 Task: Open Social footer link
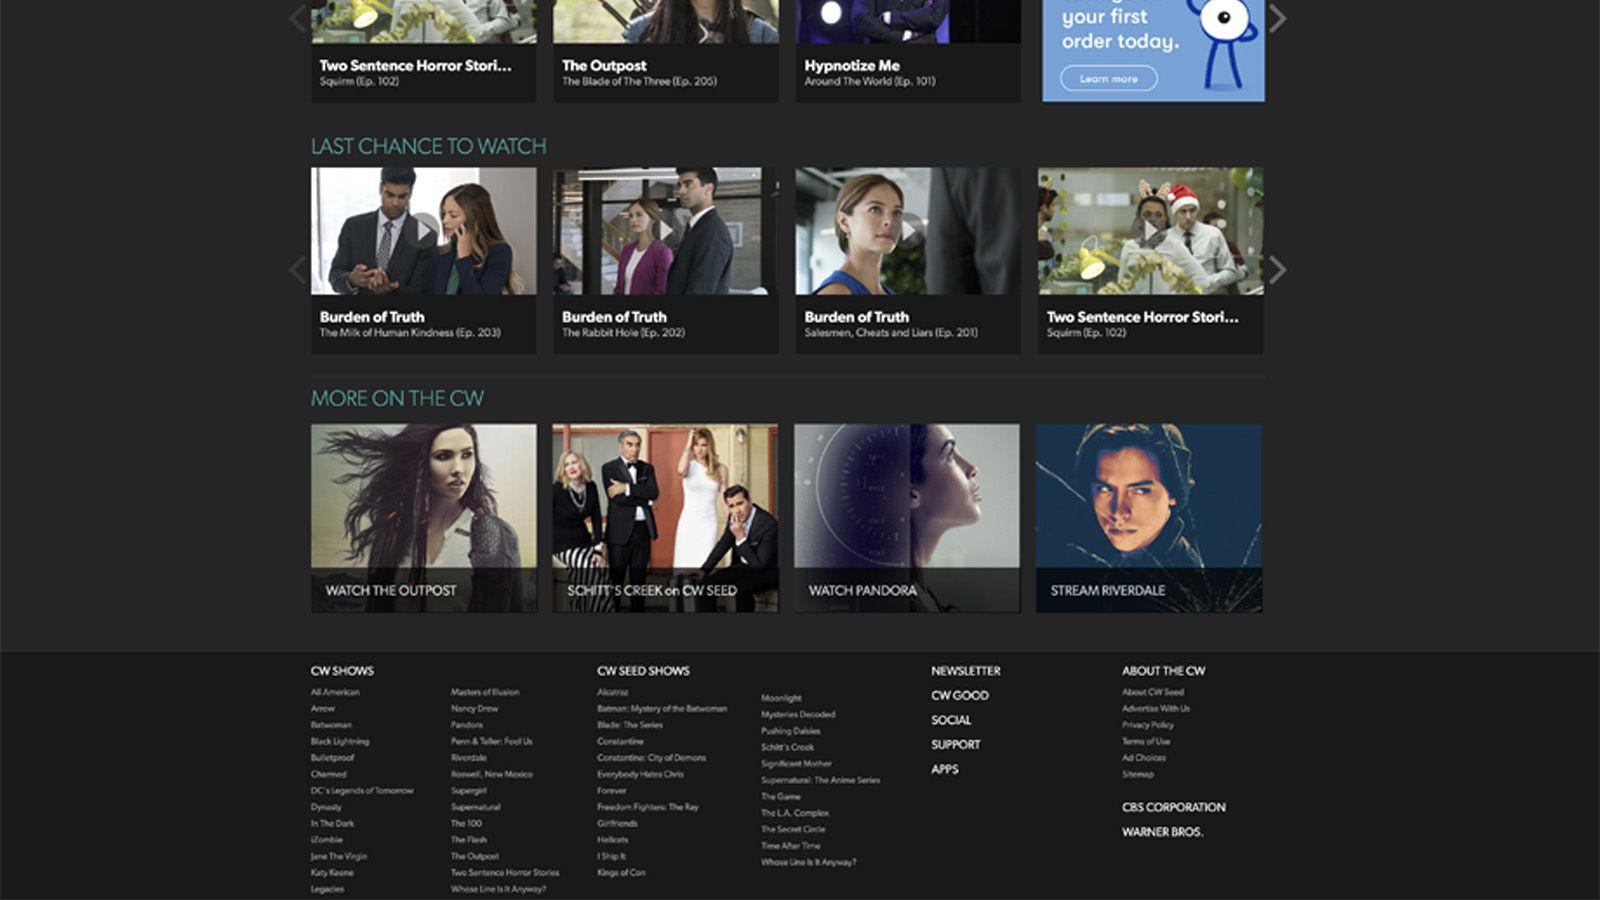point(951,720)
